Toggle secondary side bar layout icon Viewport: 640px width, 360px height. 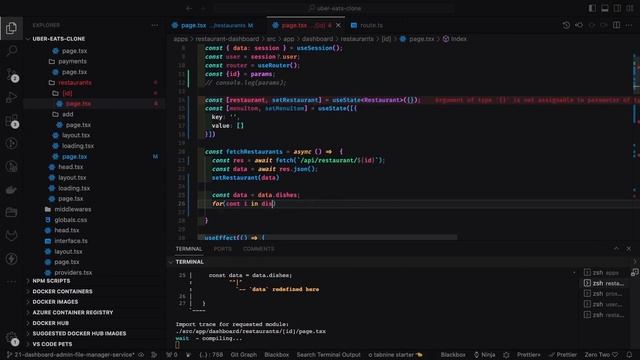click(617, 8)
